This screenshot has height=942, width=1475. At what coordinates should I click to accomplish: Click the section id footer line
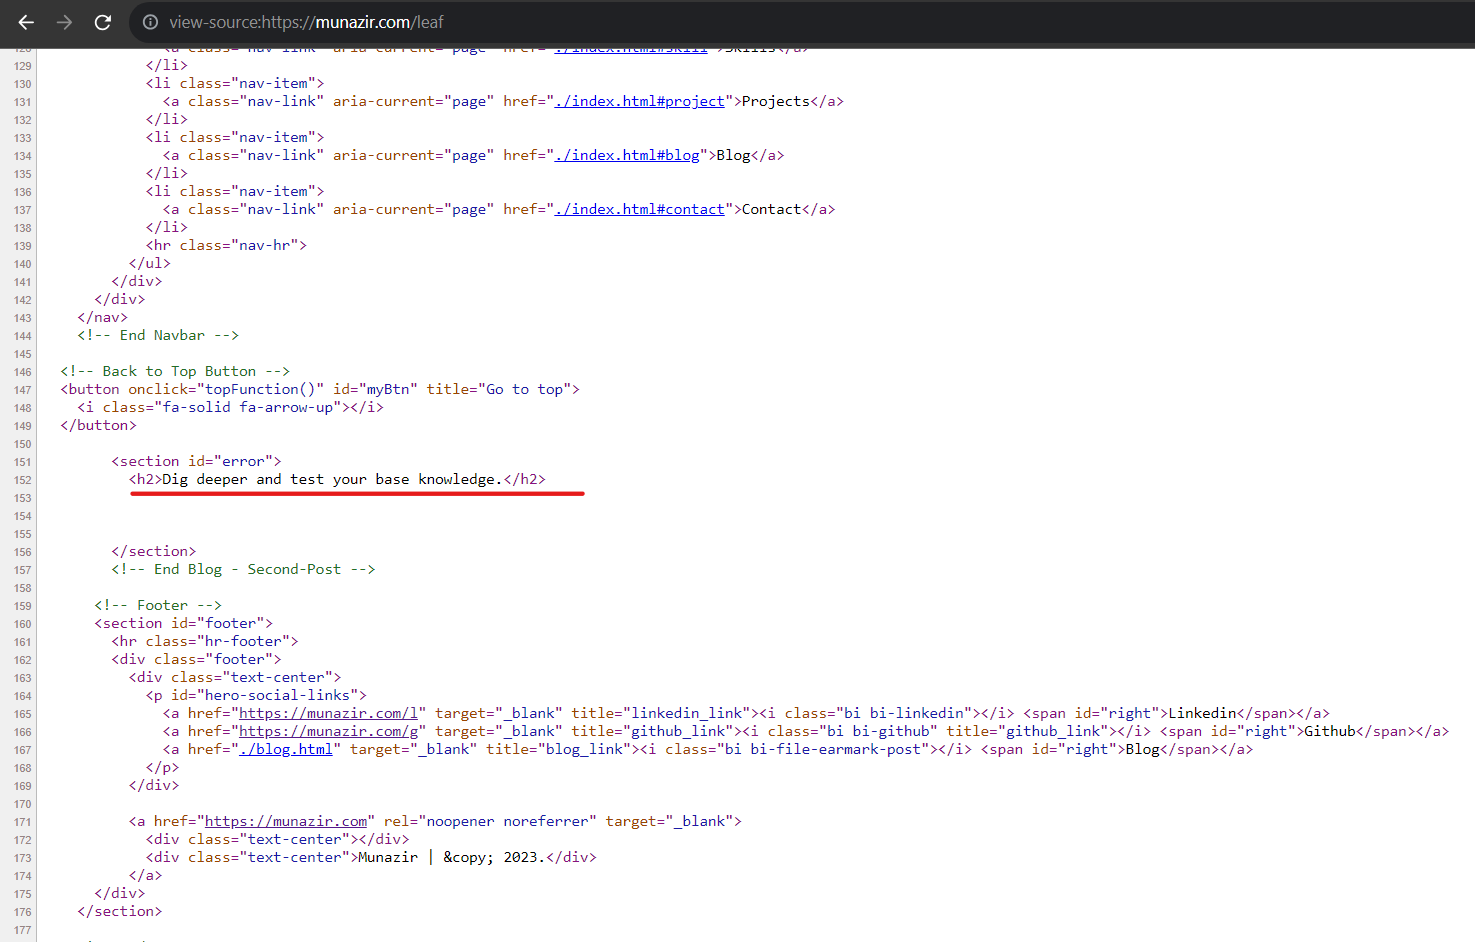point(186,622)
